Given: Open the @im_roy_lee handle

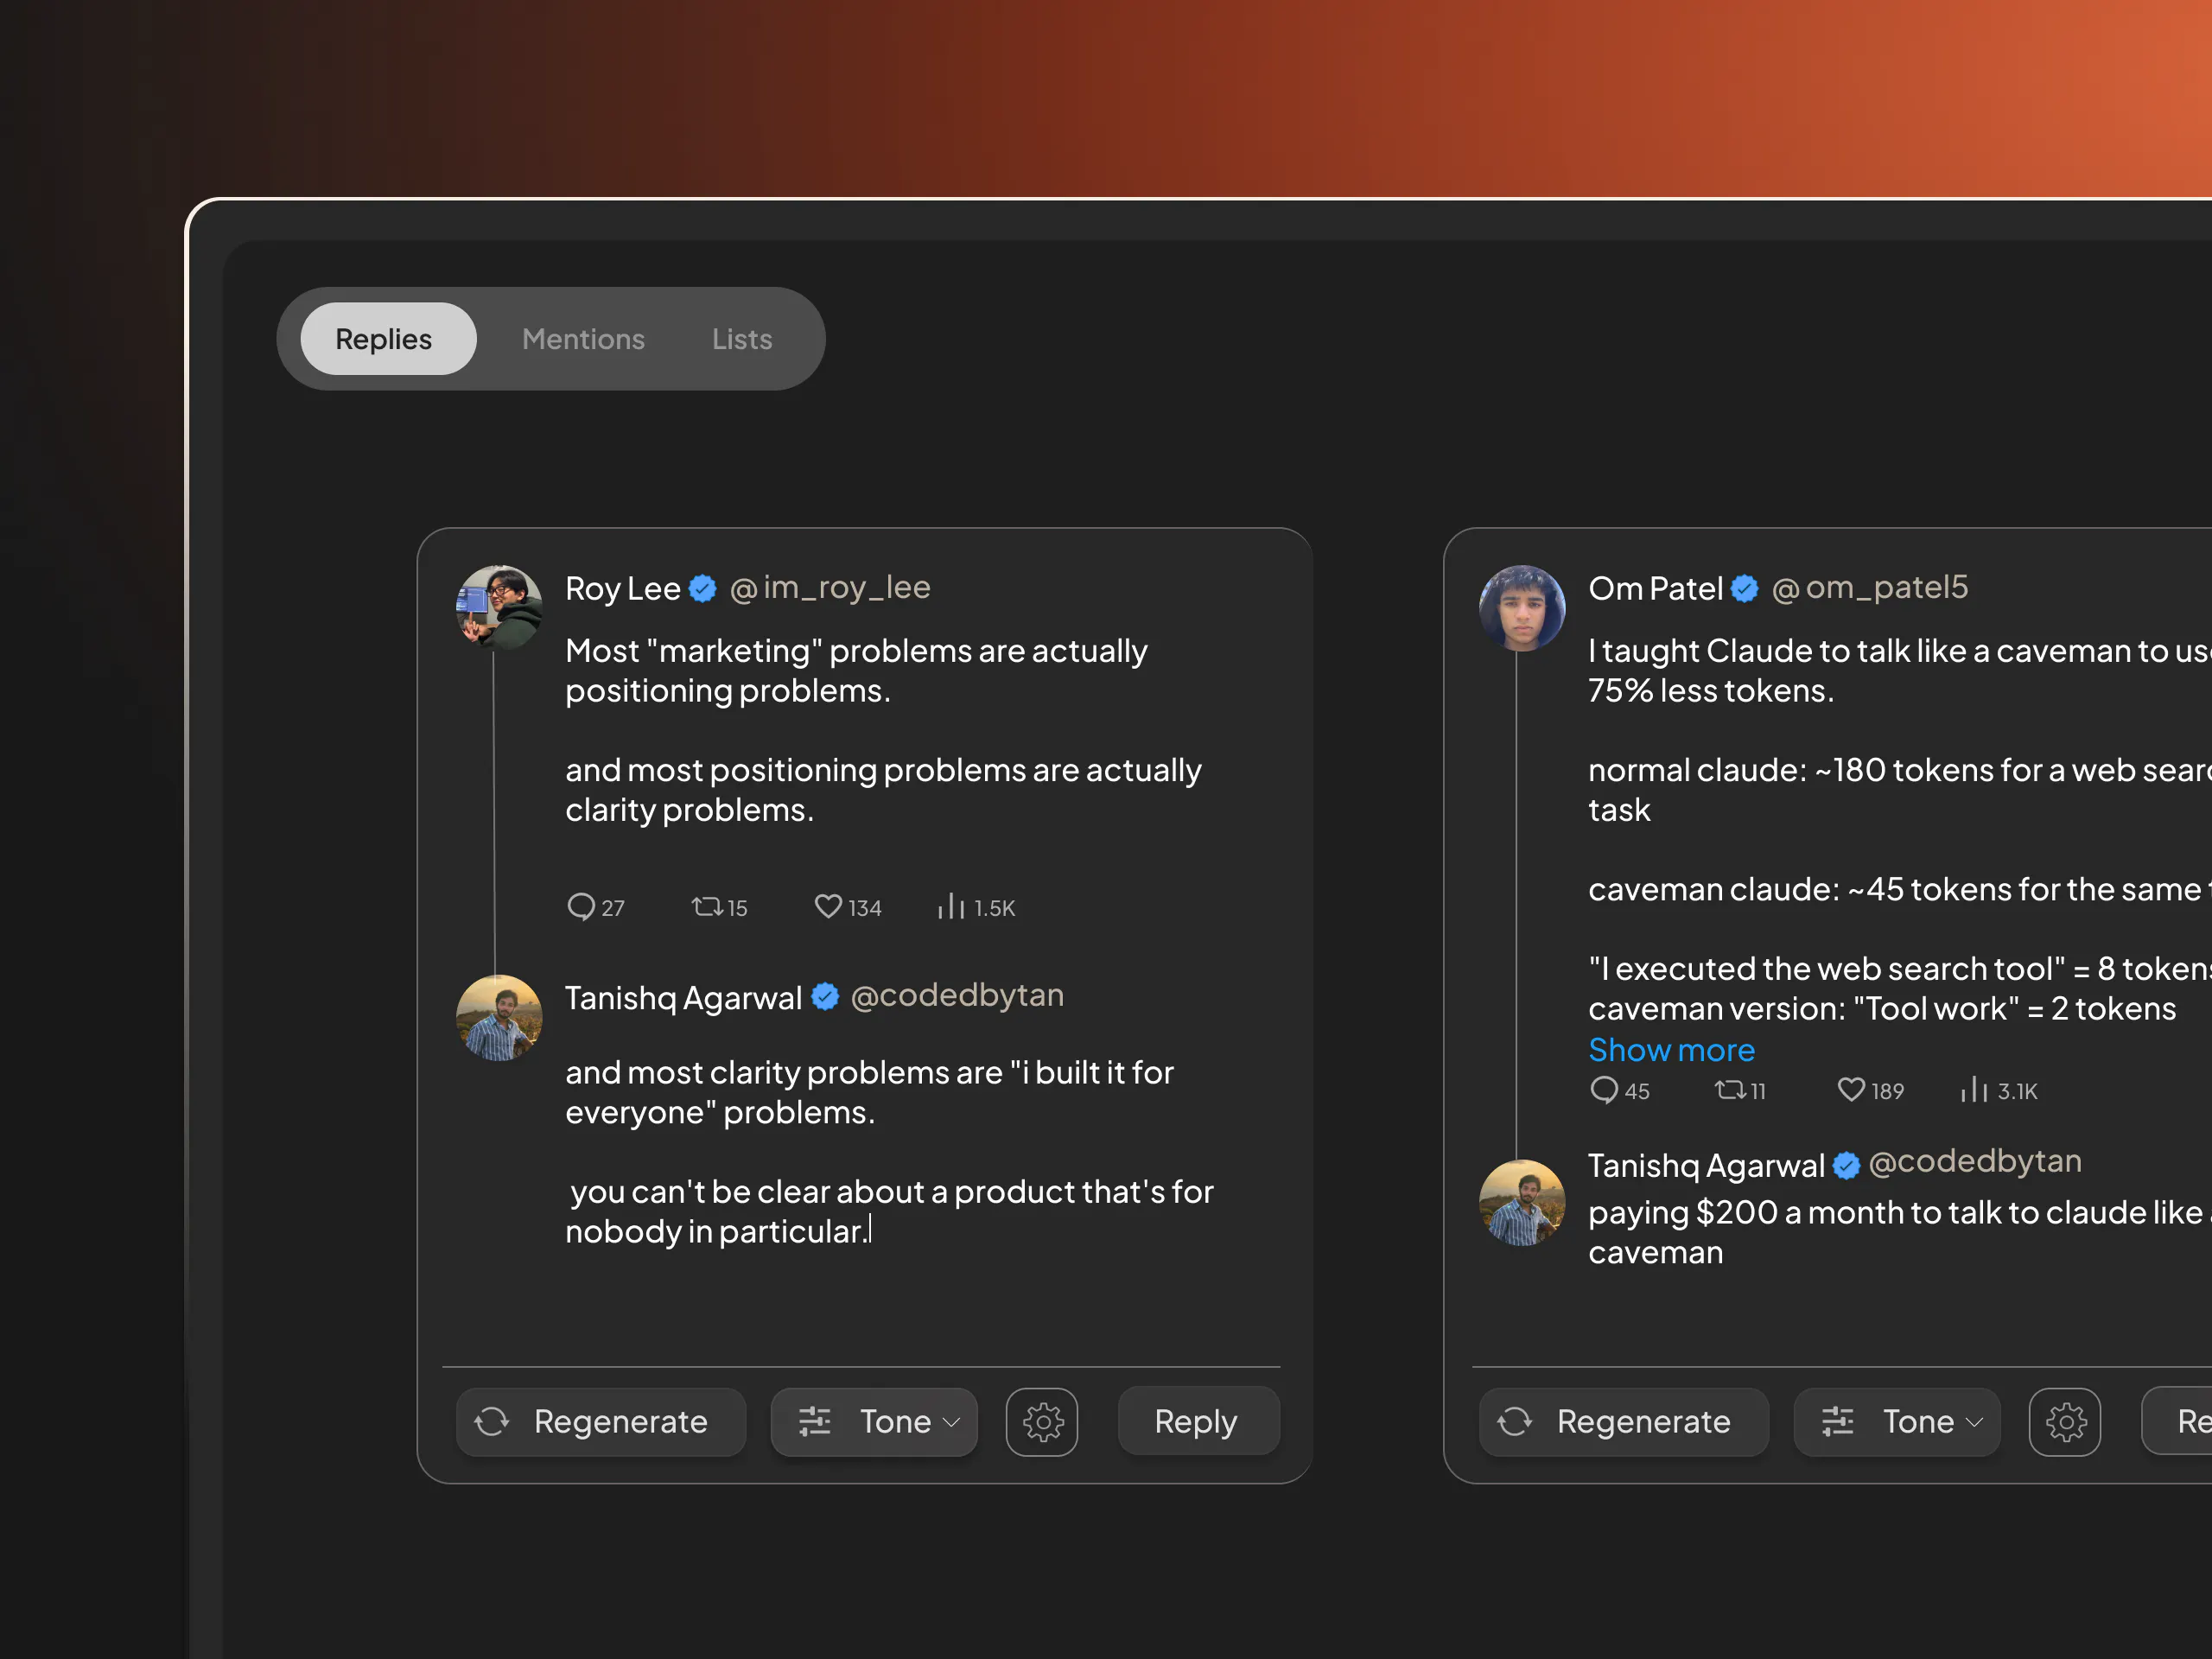Looking at the screenshot, I should [830, 588].
